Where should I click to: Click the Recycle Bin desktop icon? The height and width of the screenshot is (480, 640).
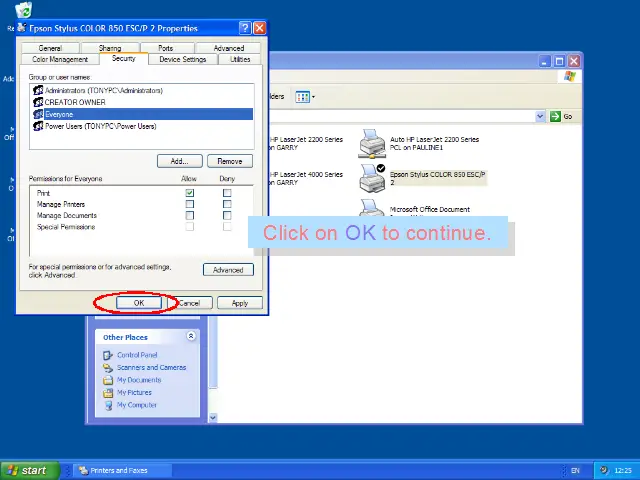[x=23, y=10]
